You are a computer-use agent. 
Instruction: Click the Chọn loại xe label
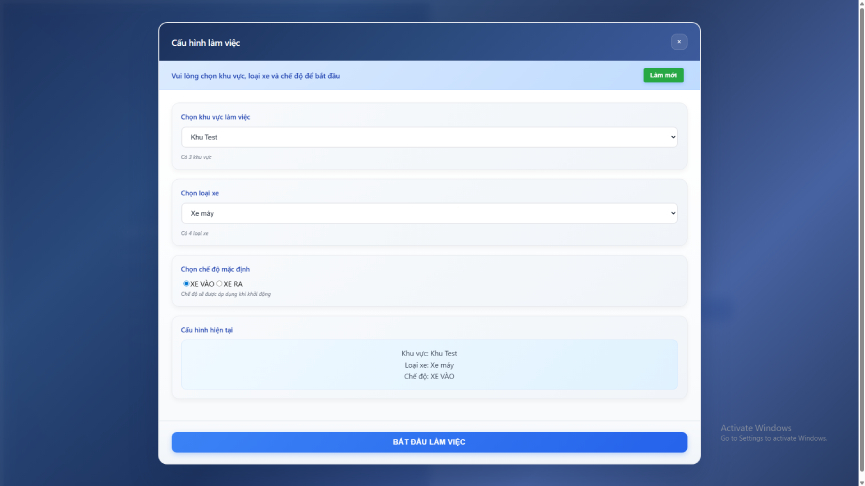pyautogui.click(x=199, y=193)
